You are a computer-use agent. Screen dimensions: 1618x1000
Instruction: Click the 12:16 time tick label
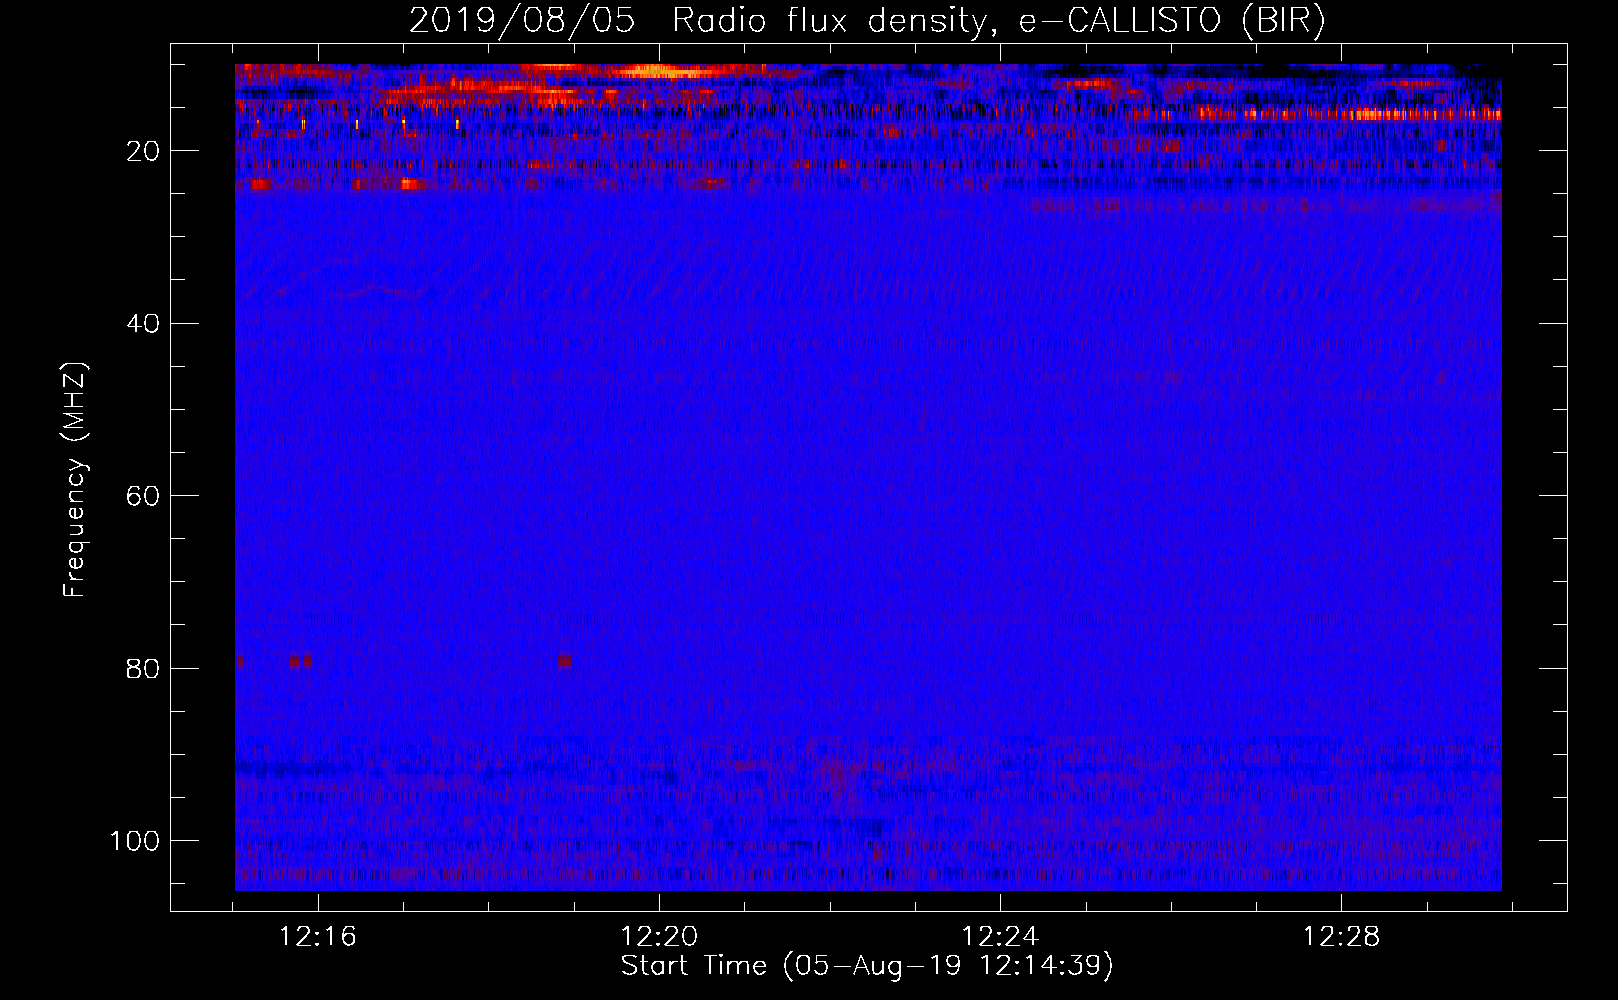click(x=318, y=937)
